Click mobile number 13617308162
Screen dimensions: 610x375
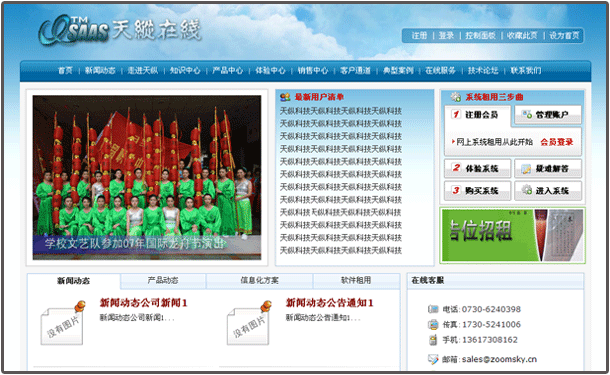pyautogui.click(x=490, y=340)
